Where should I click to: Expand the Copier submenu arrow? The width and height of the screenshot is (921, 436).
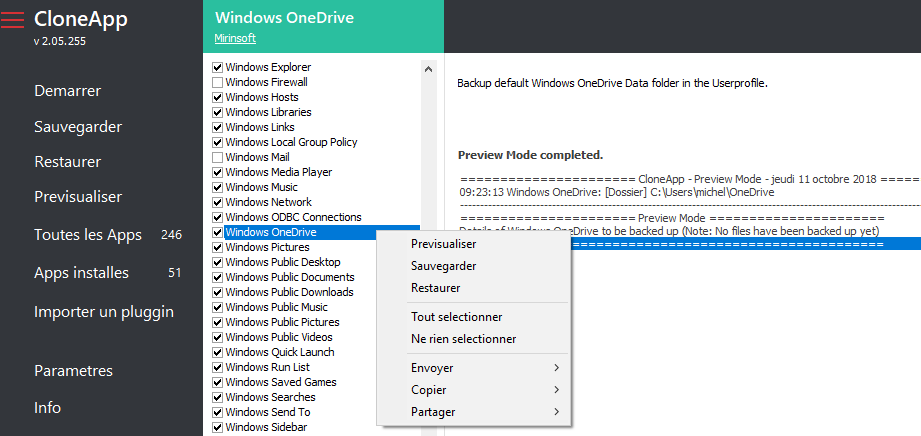[556, 390]
